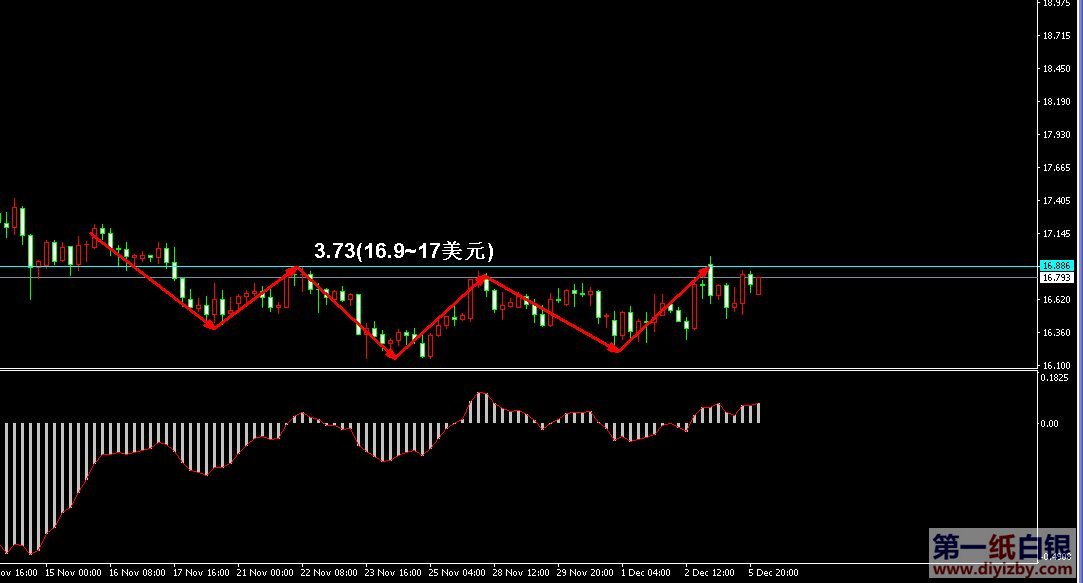Click the 0.1825 indicator scale label
Viewport: 1083px width, 583px height.
[1054, 378]
